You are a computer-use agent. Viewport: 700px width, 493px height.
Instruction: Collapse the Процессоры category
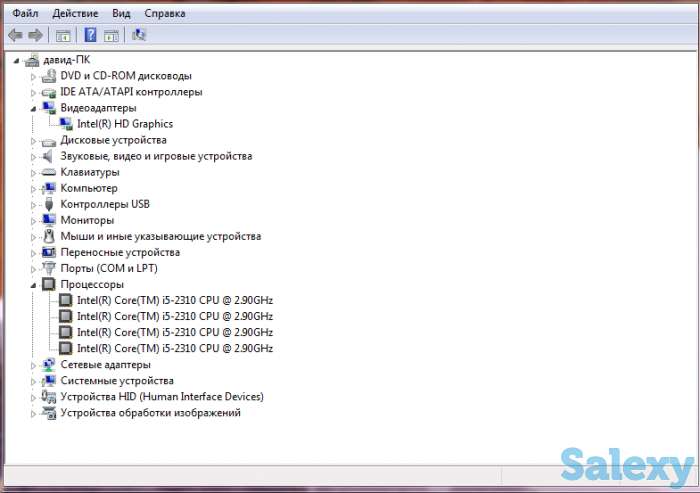33,284
